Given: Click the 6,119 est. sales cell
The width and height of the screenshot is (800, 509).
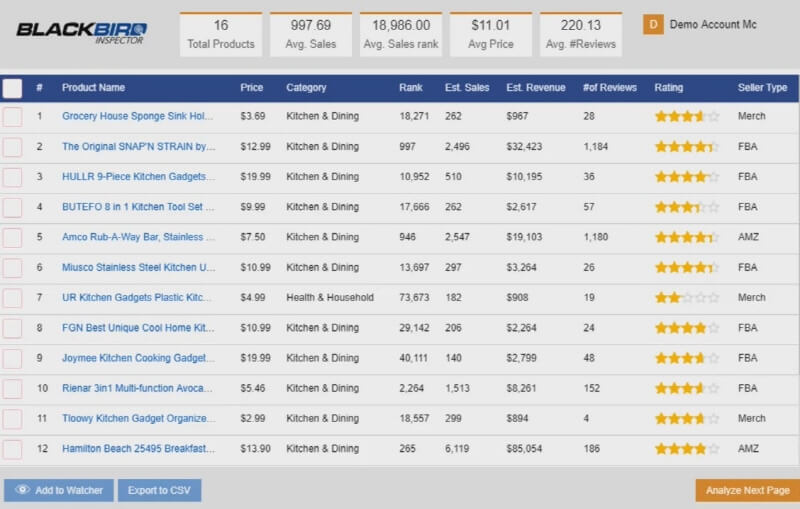Looking at the screenshot, I should (x=457, y=449).
